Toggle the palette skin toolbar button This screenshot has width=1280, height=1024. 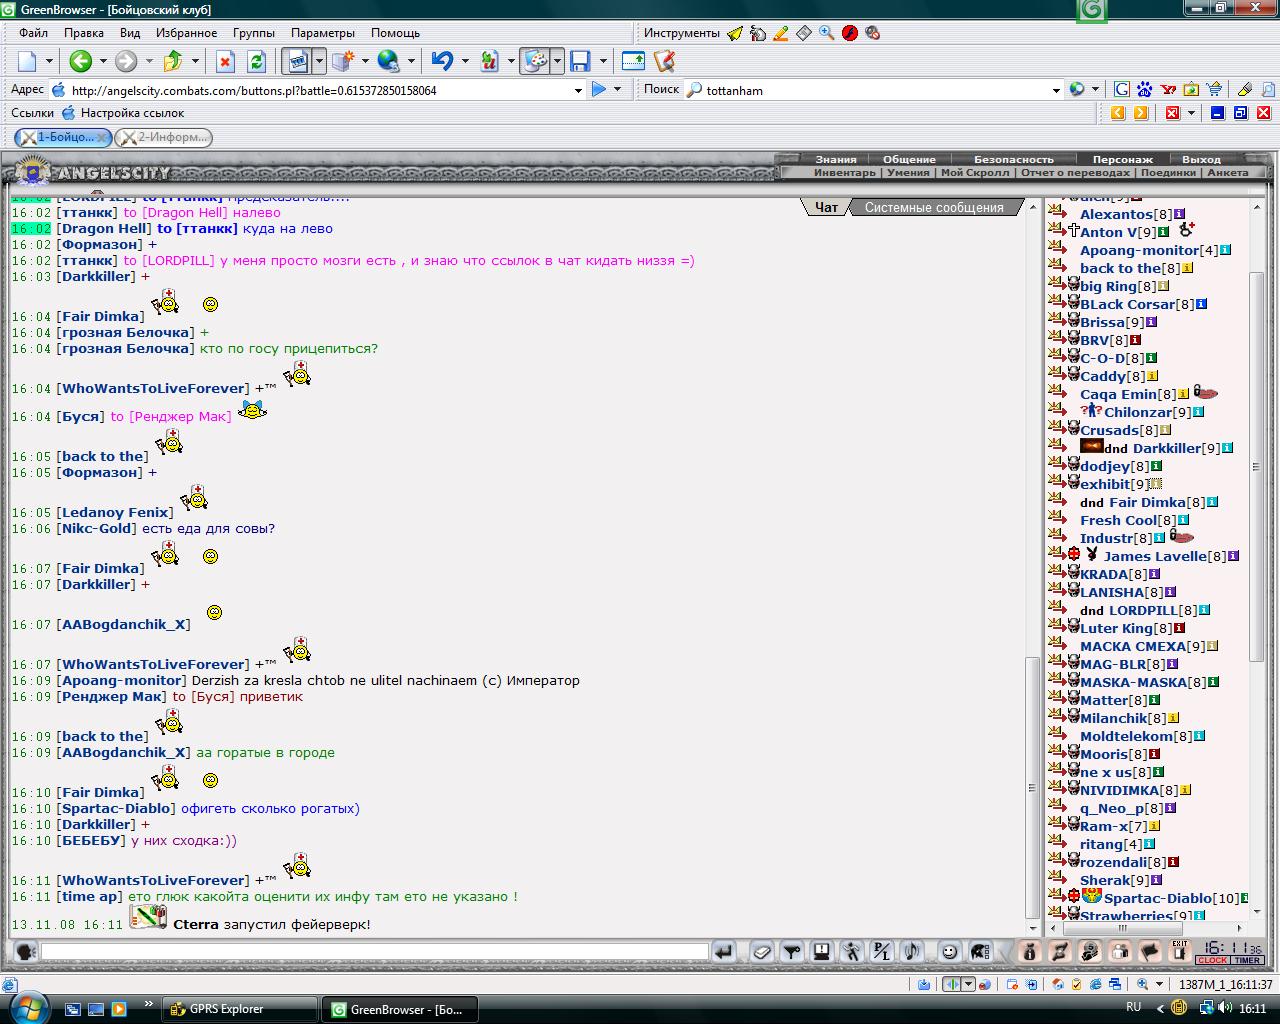[x=535, y=61]
